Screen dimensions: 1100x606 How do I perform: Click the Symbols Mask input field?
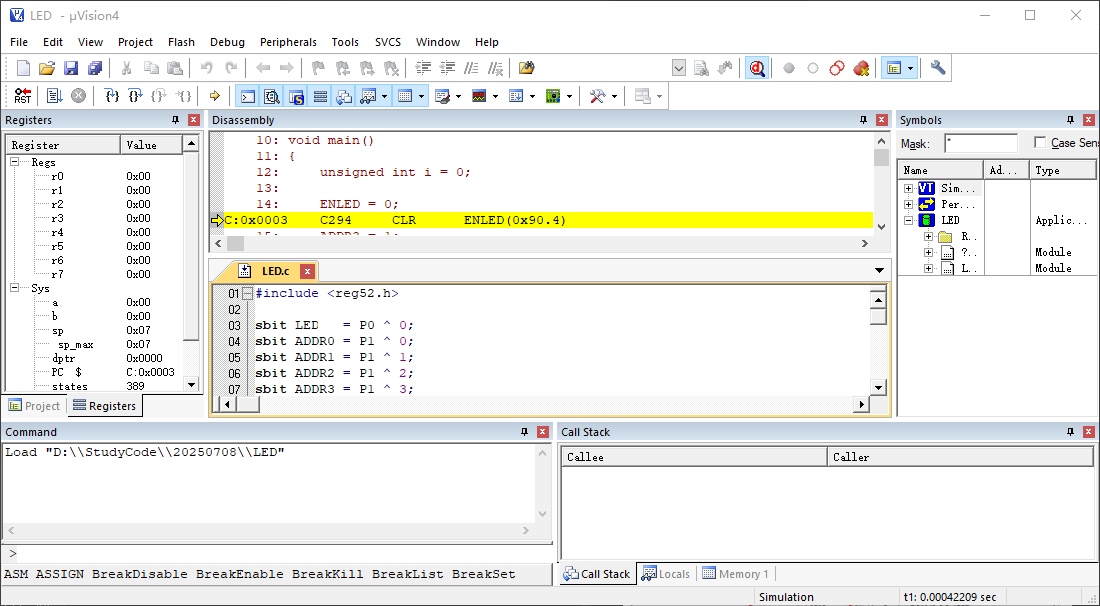(x=980, y=143)
